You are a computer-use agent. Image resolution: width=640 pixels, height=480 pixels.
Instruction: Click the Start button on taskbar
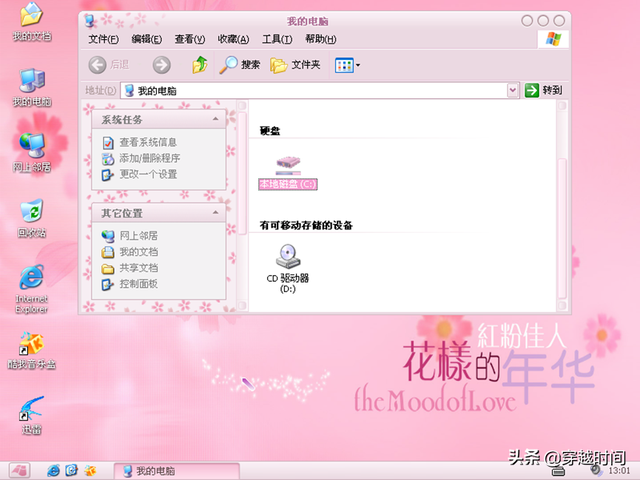pos(20,471)
